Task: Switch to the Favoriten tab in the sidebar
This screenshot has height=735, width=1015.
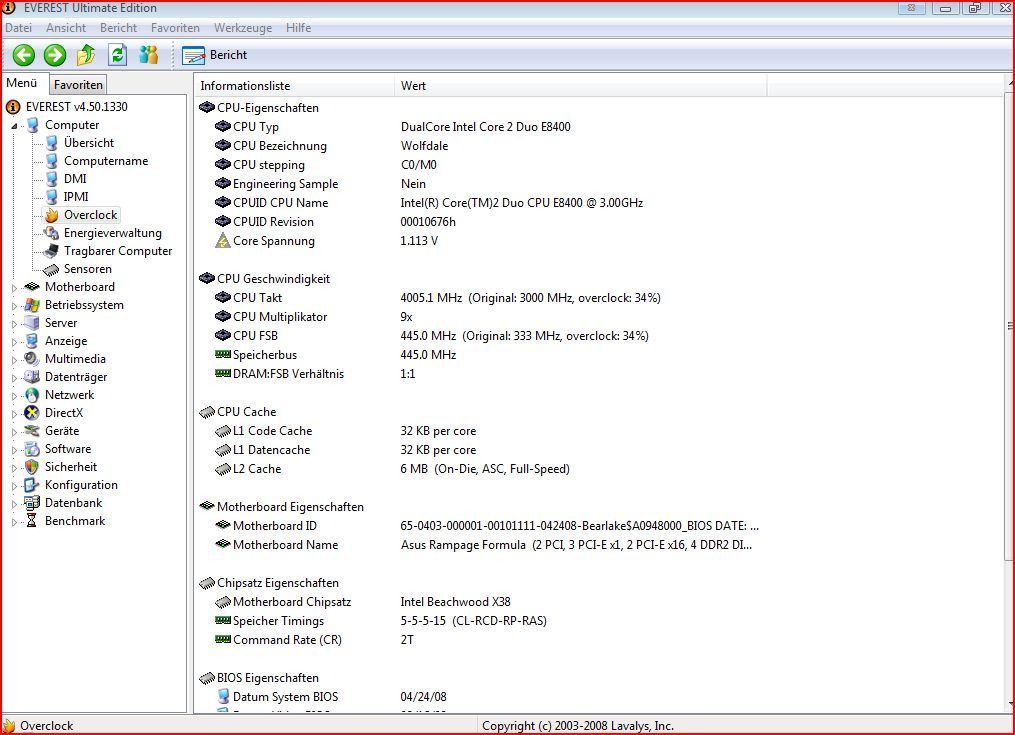Action: click(x=78, y=85)
